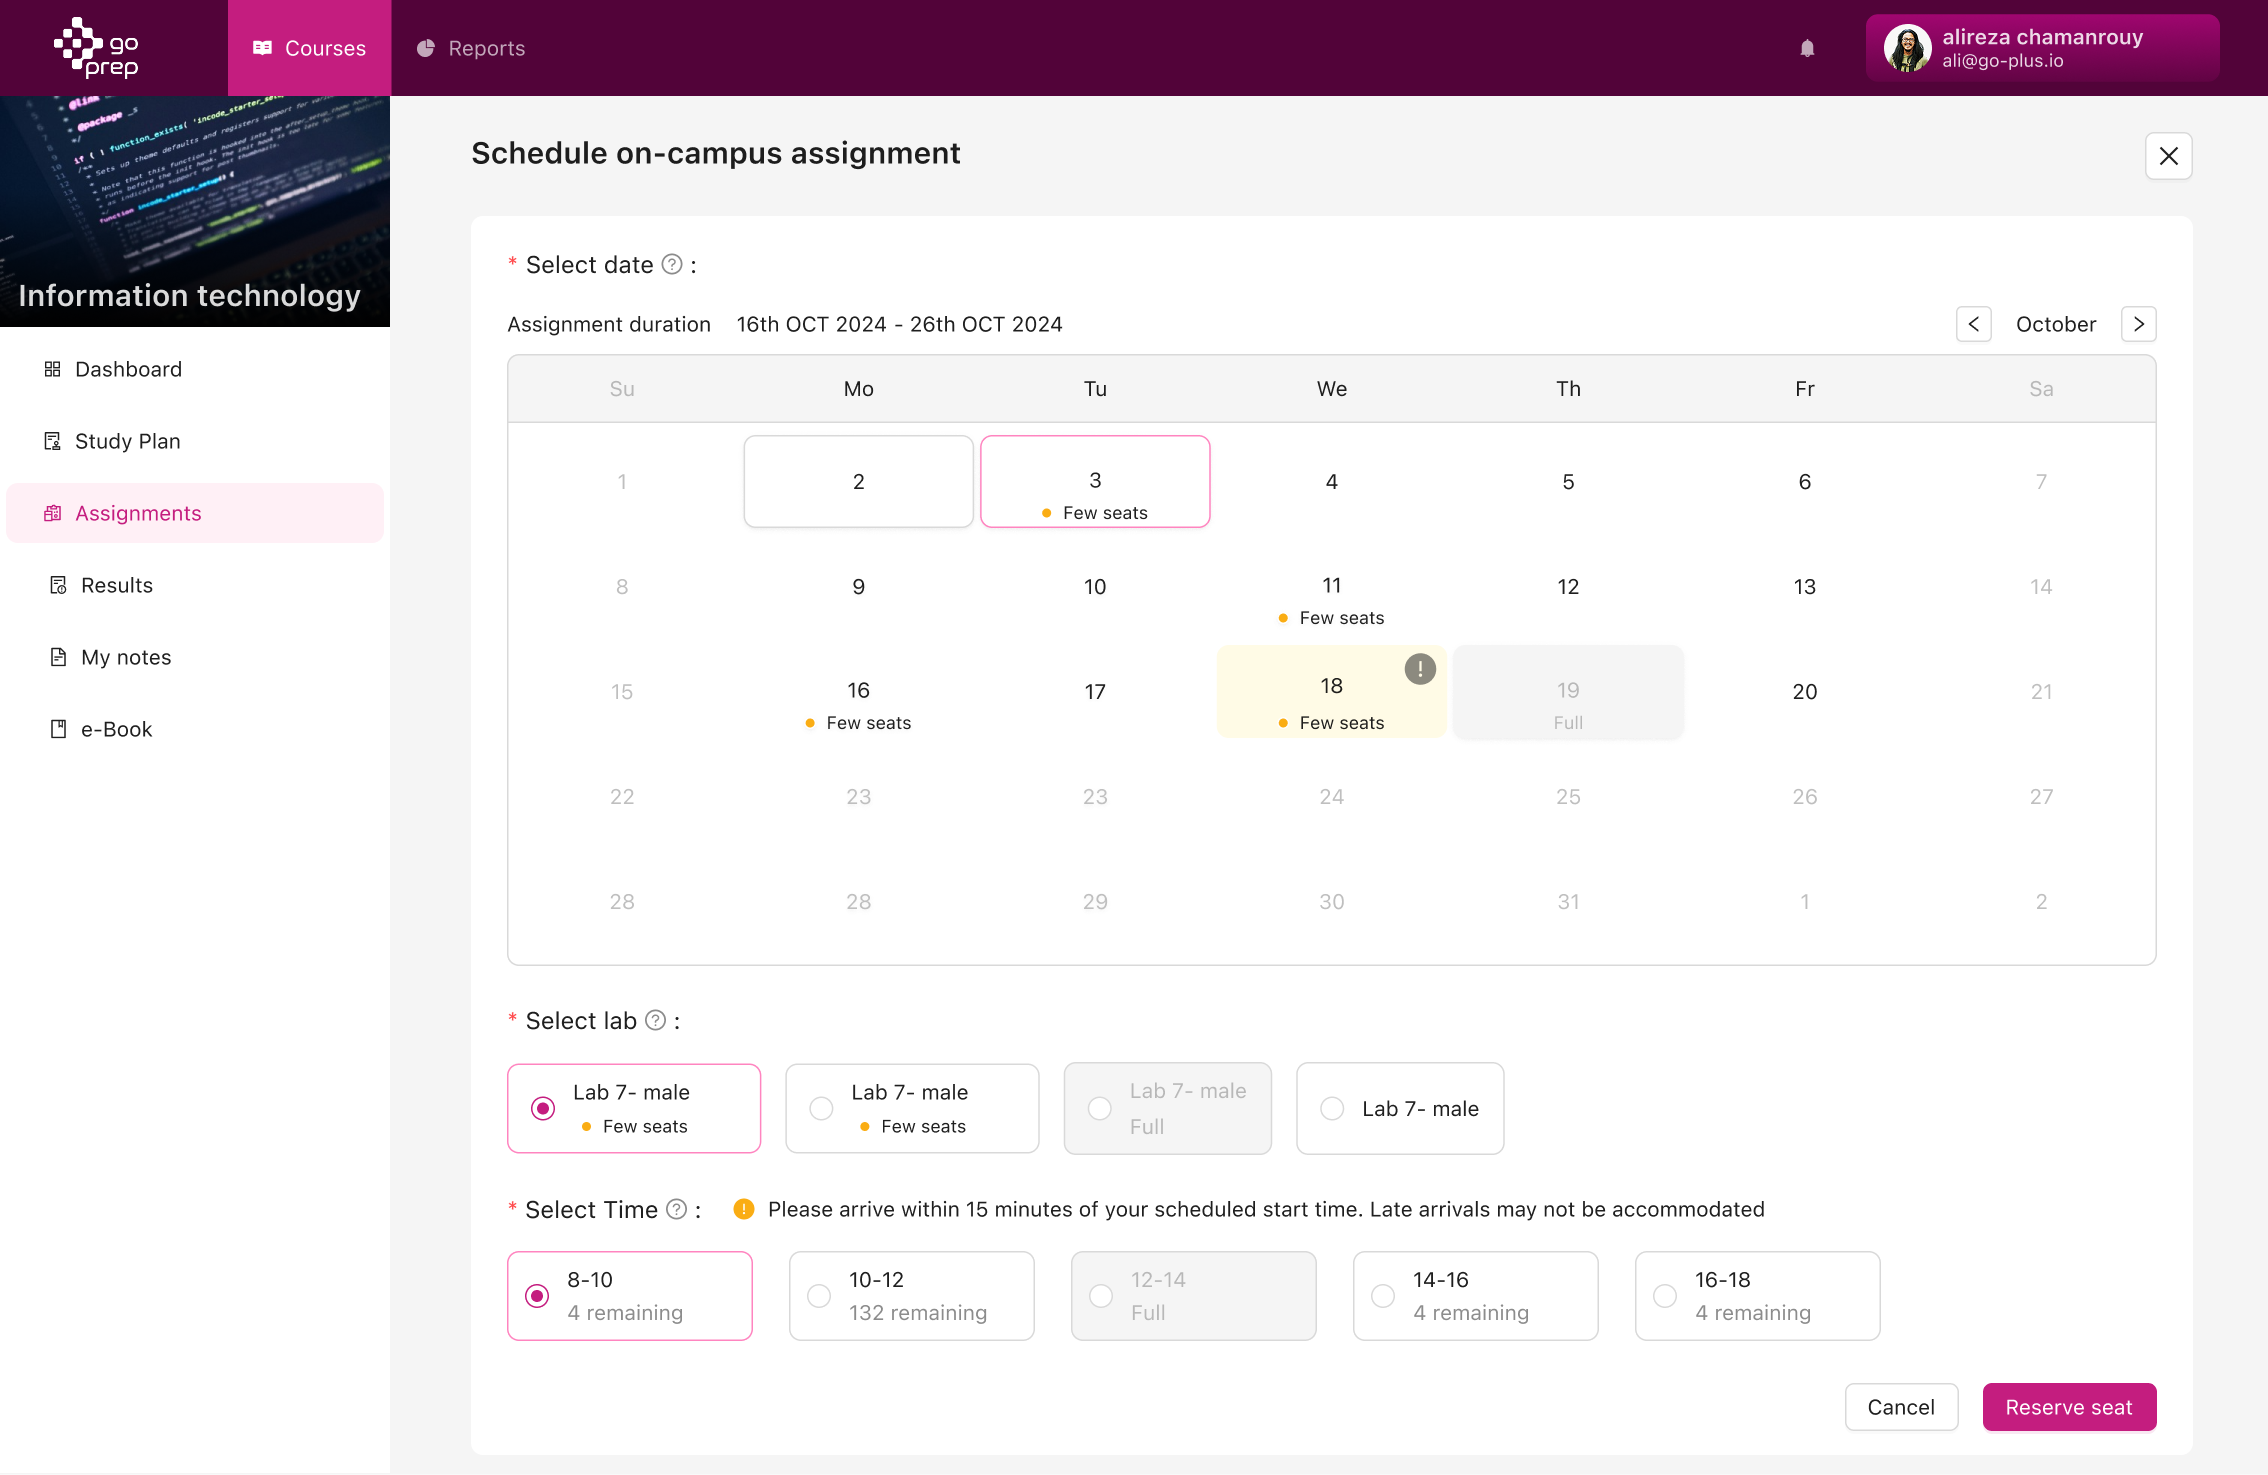Go to previous month with left chevron
The height and width of the screenshot is (1475, 2268).
pyautogui.click(x=1973, y=324)
